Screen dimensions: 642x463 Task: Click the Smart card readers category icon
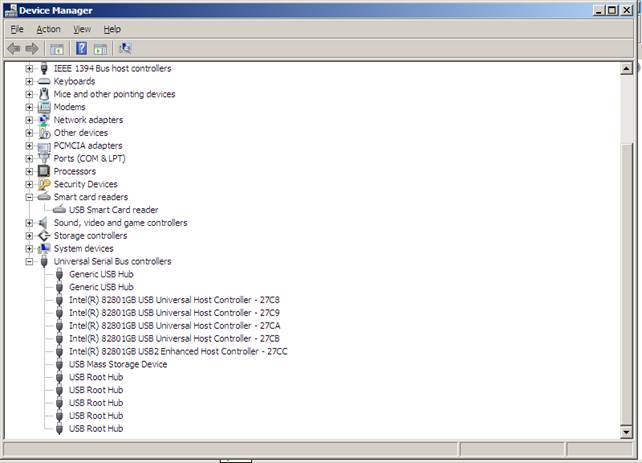tap(44, 197)
